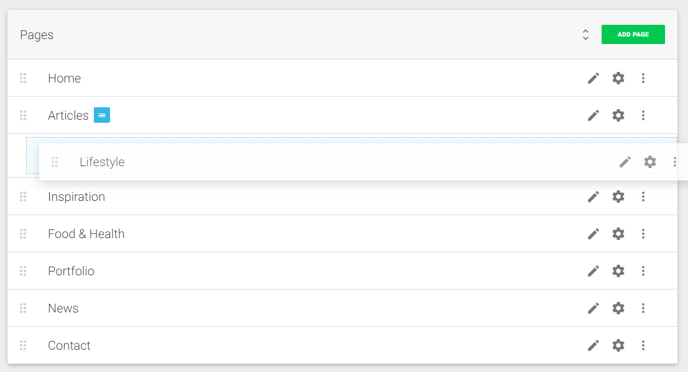The height and width of the screenshot is (372, 688).
Task: Open settings gear for Inspiration page
Action: [618, 197]
